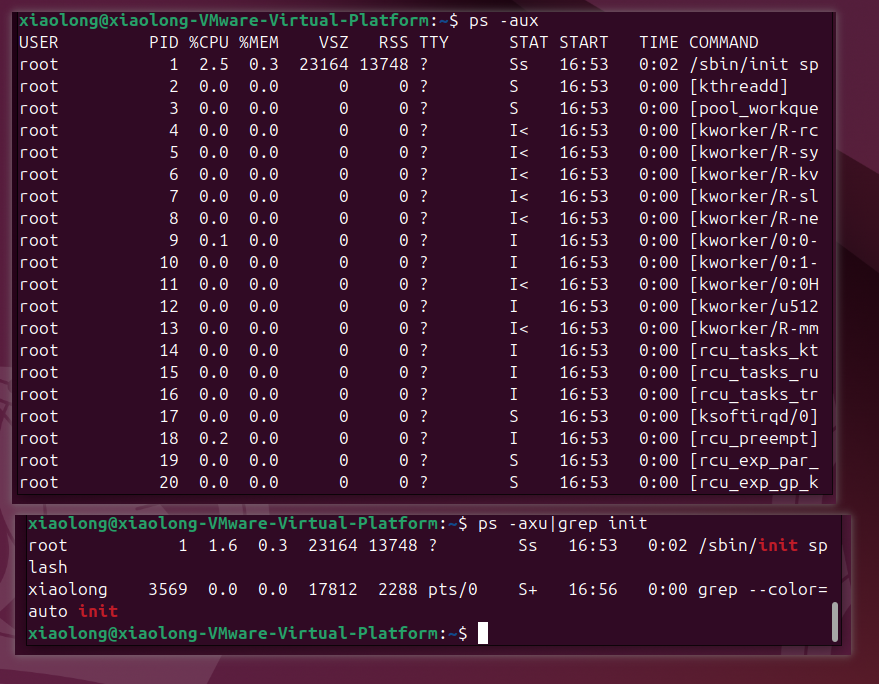Click the [rcu_exp_gp_k process name

[x=754, y=482]
